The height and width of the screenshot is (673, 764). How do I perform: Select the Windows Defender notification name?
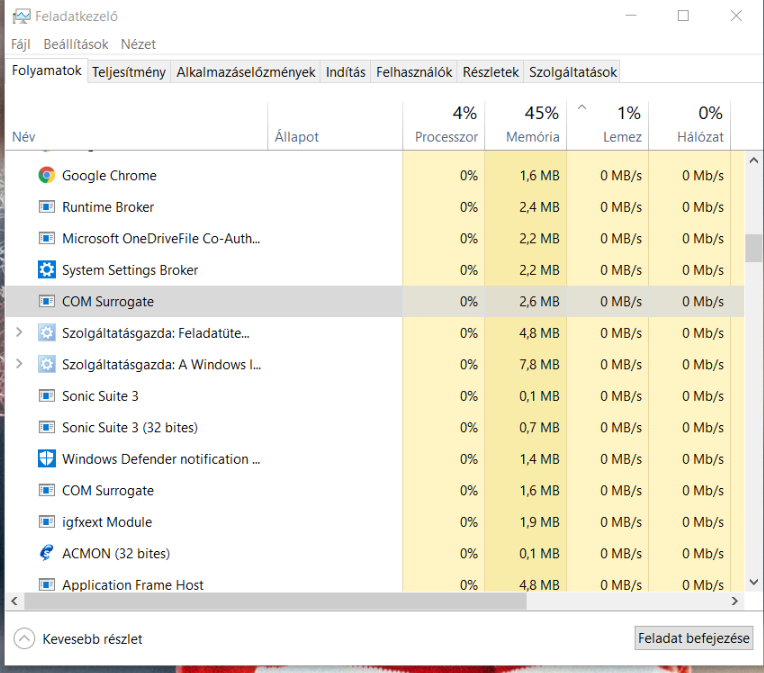click(161, 459)
